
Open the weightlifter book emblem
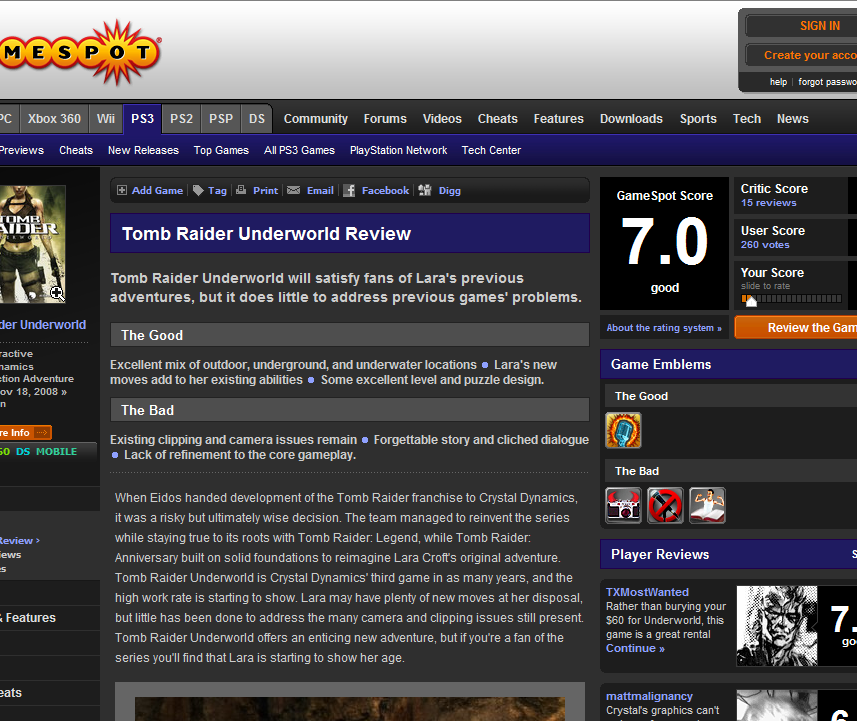click(707, 505)
